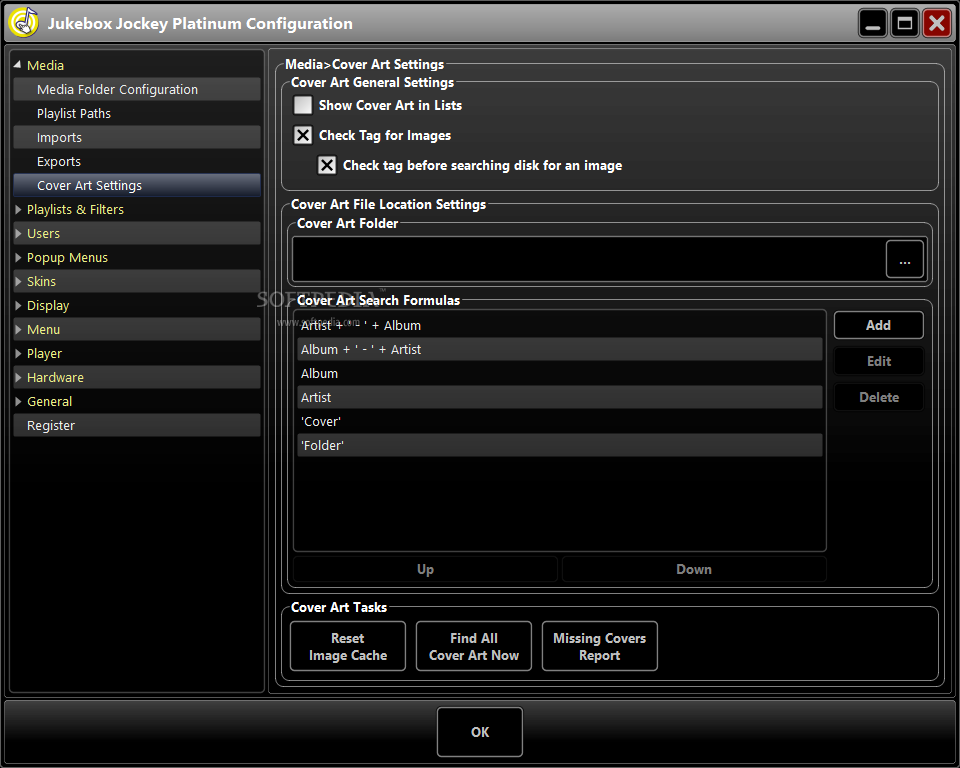Expand the Player section arrow
Screen dimensions: 960x768
(18, 353)
